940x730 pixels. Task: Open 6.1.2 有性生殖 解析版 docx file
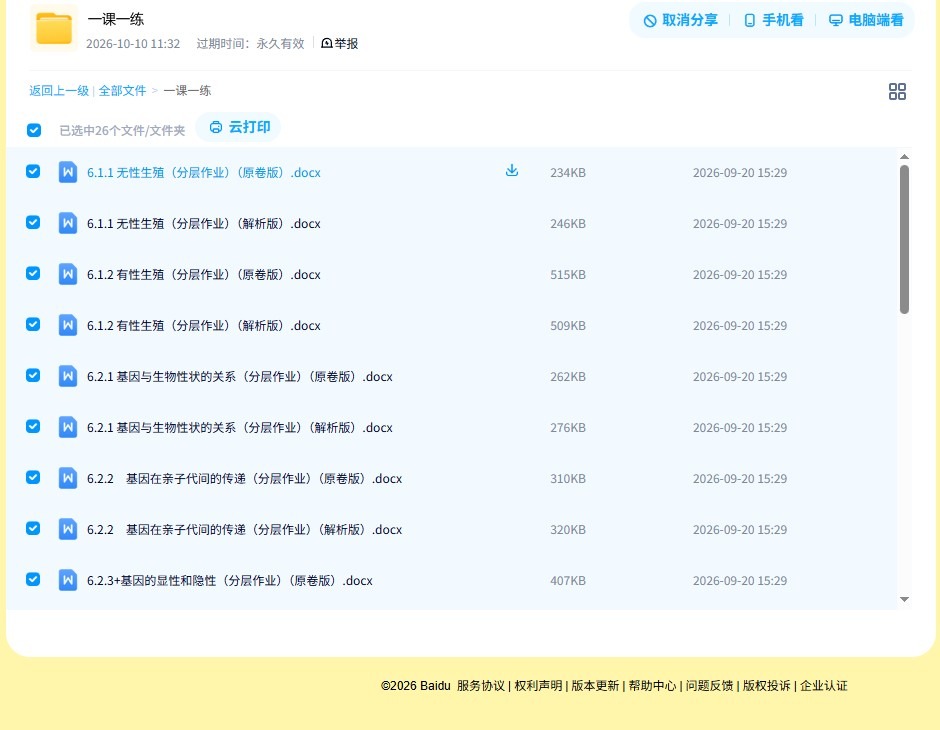coord(204,325)
